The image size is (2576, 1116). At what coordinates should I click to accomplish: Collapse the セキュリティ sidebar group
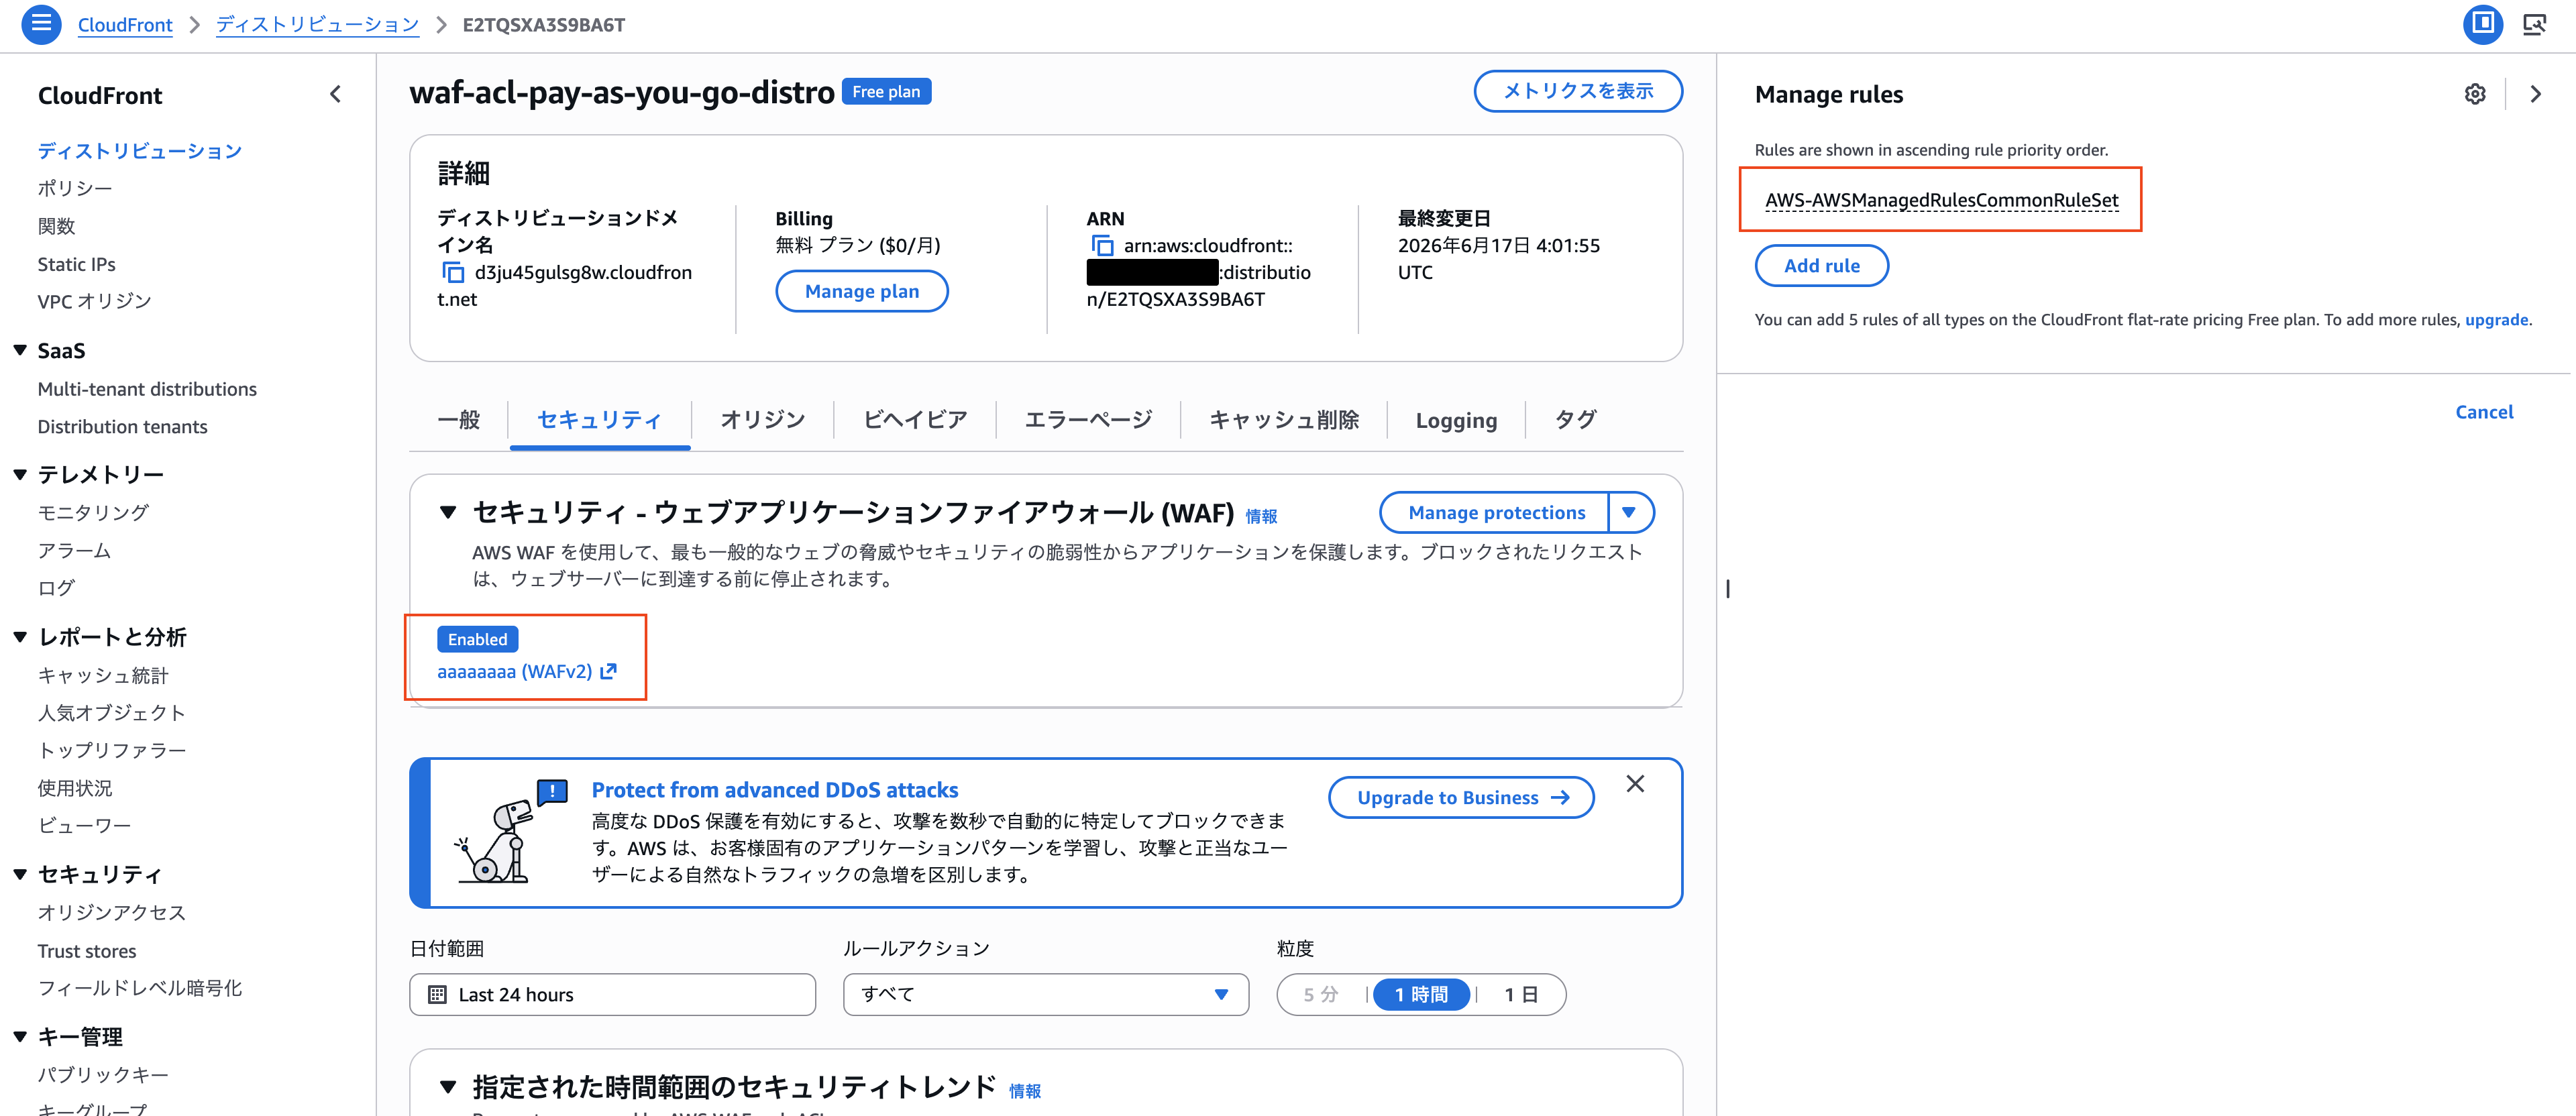click(20, 874)
